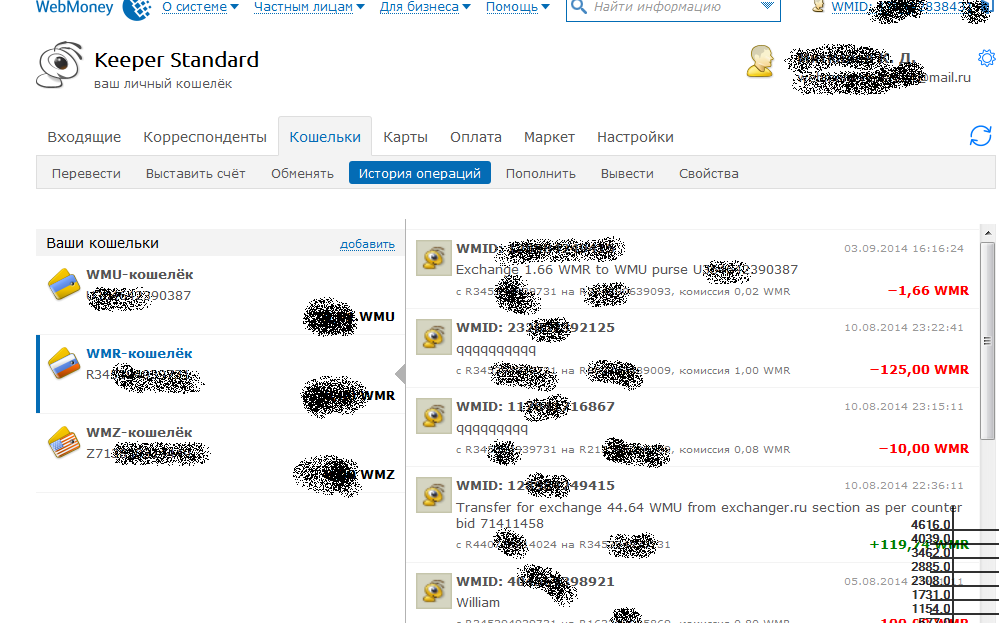Click the 'Обменять' button

[x=302, y=173]
